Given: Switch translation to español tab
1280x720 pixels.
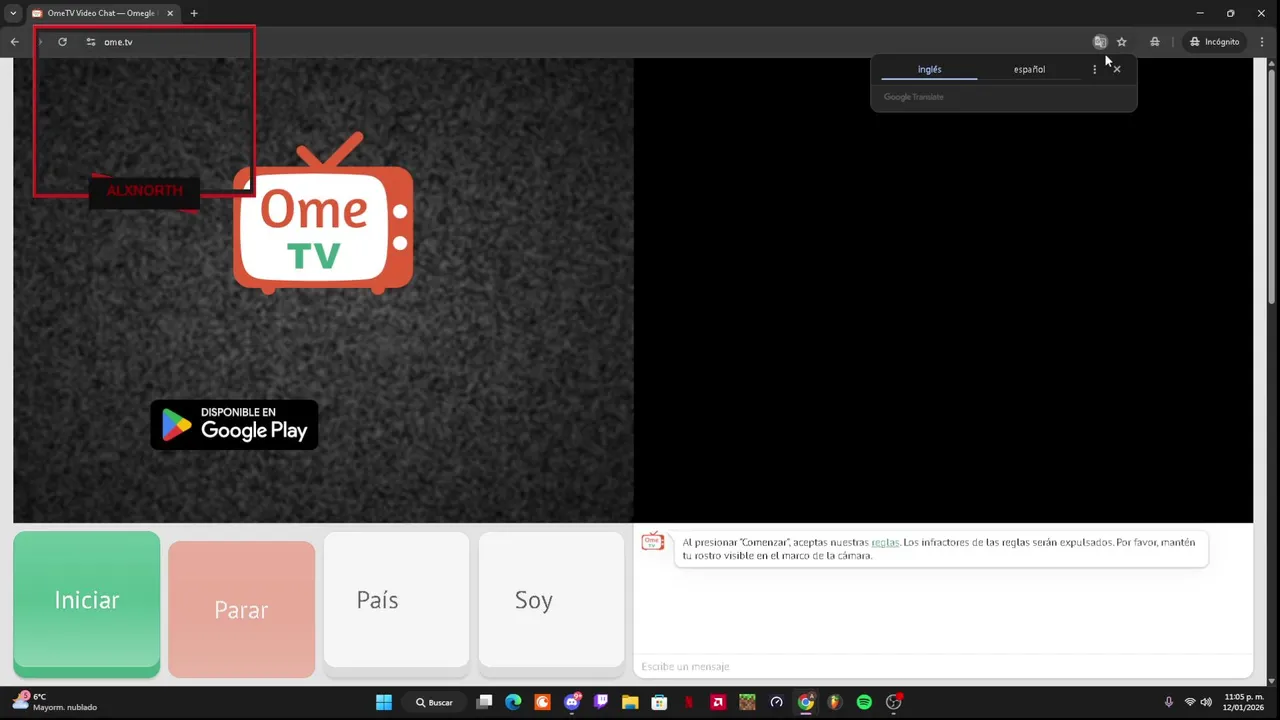Looking at the screenshot, I should 1029,69.
